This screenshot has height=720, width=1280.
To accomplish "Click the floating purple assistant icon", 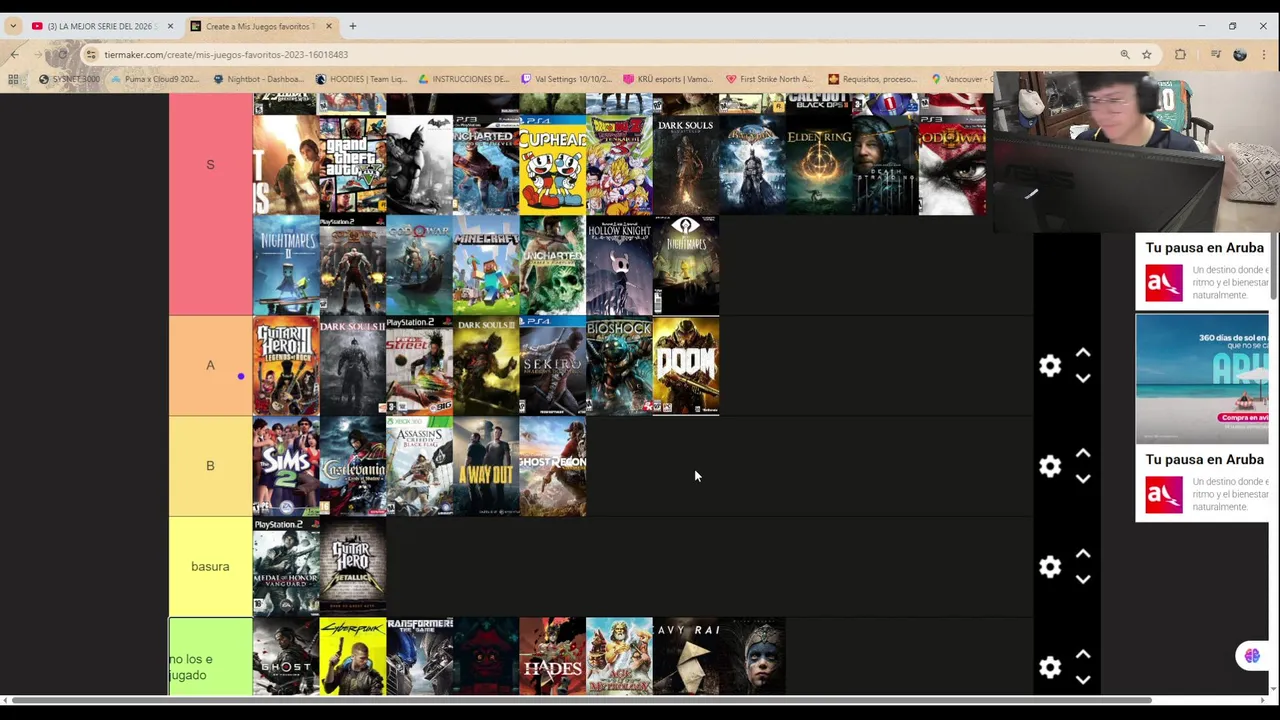I will (x=1252, y=656).
